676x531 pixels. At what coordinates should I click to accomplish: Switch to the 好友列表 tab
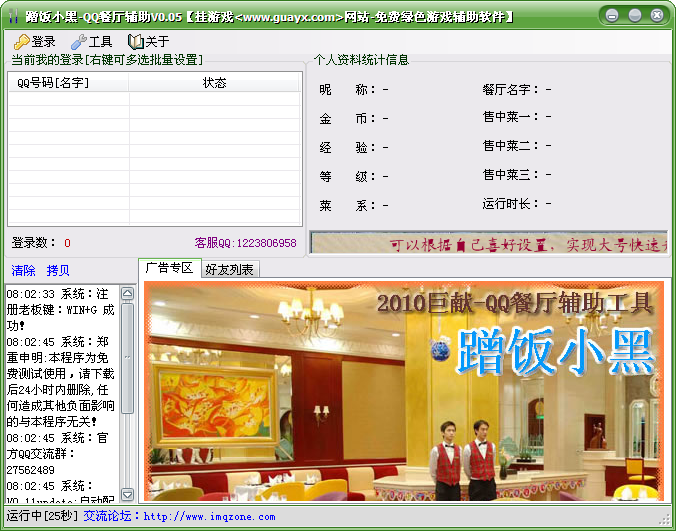coord(229,269)
